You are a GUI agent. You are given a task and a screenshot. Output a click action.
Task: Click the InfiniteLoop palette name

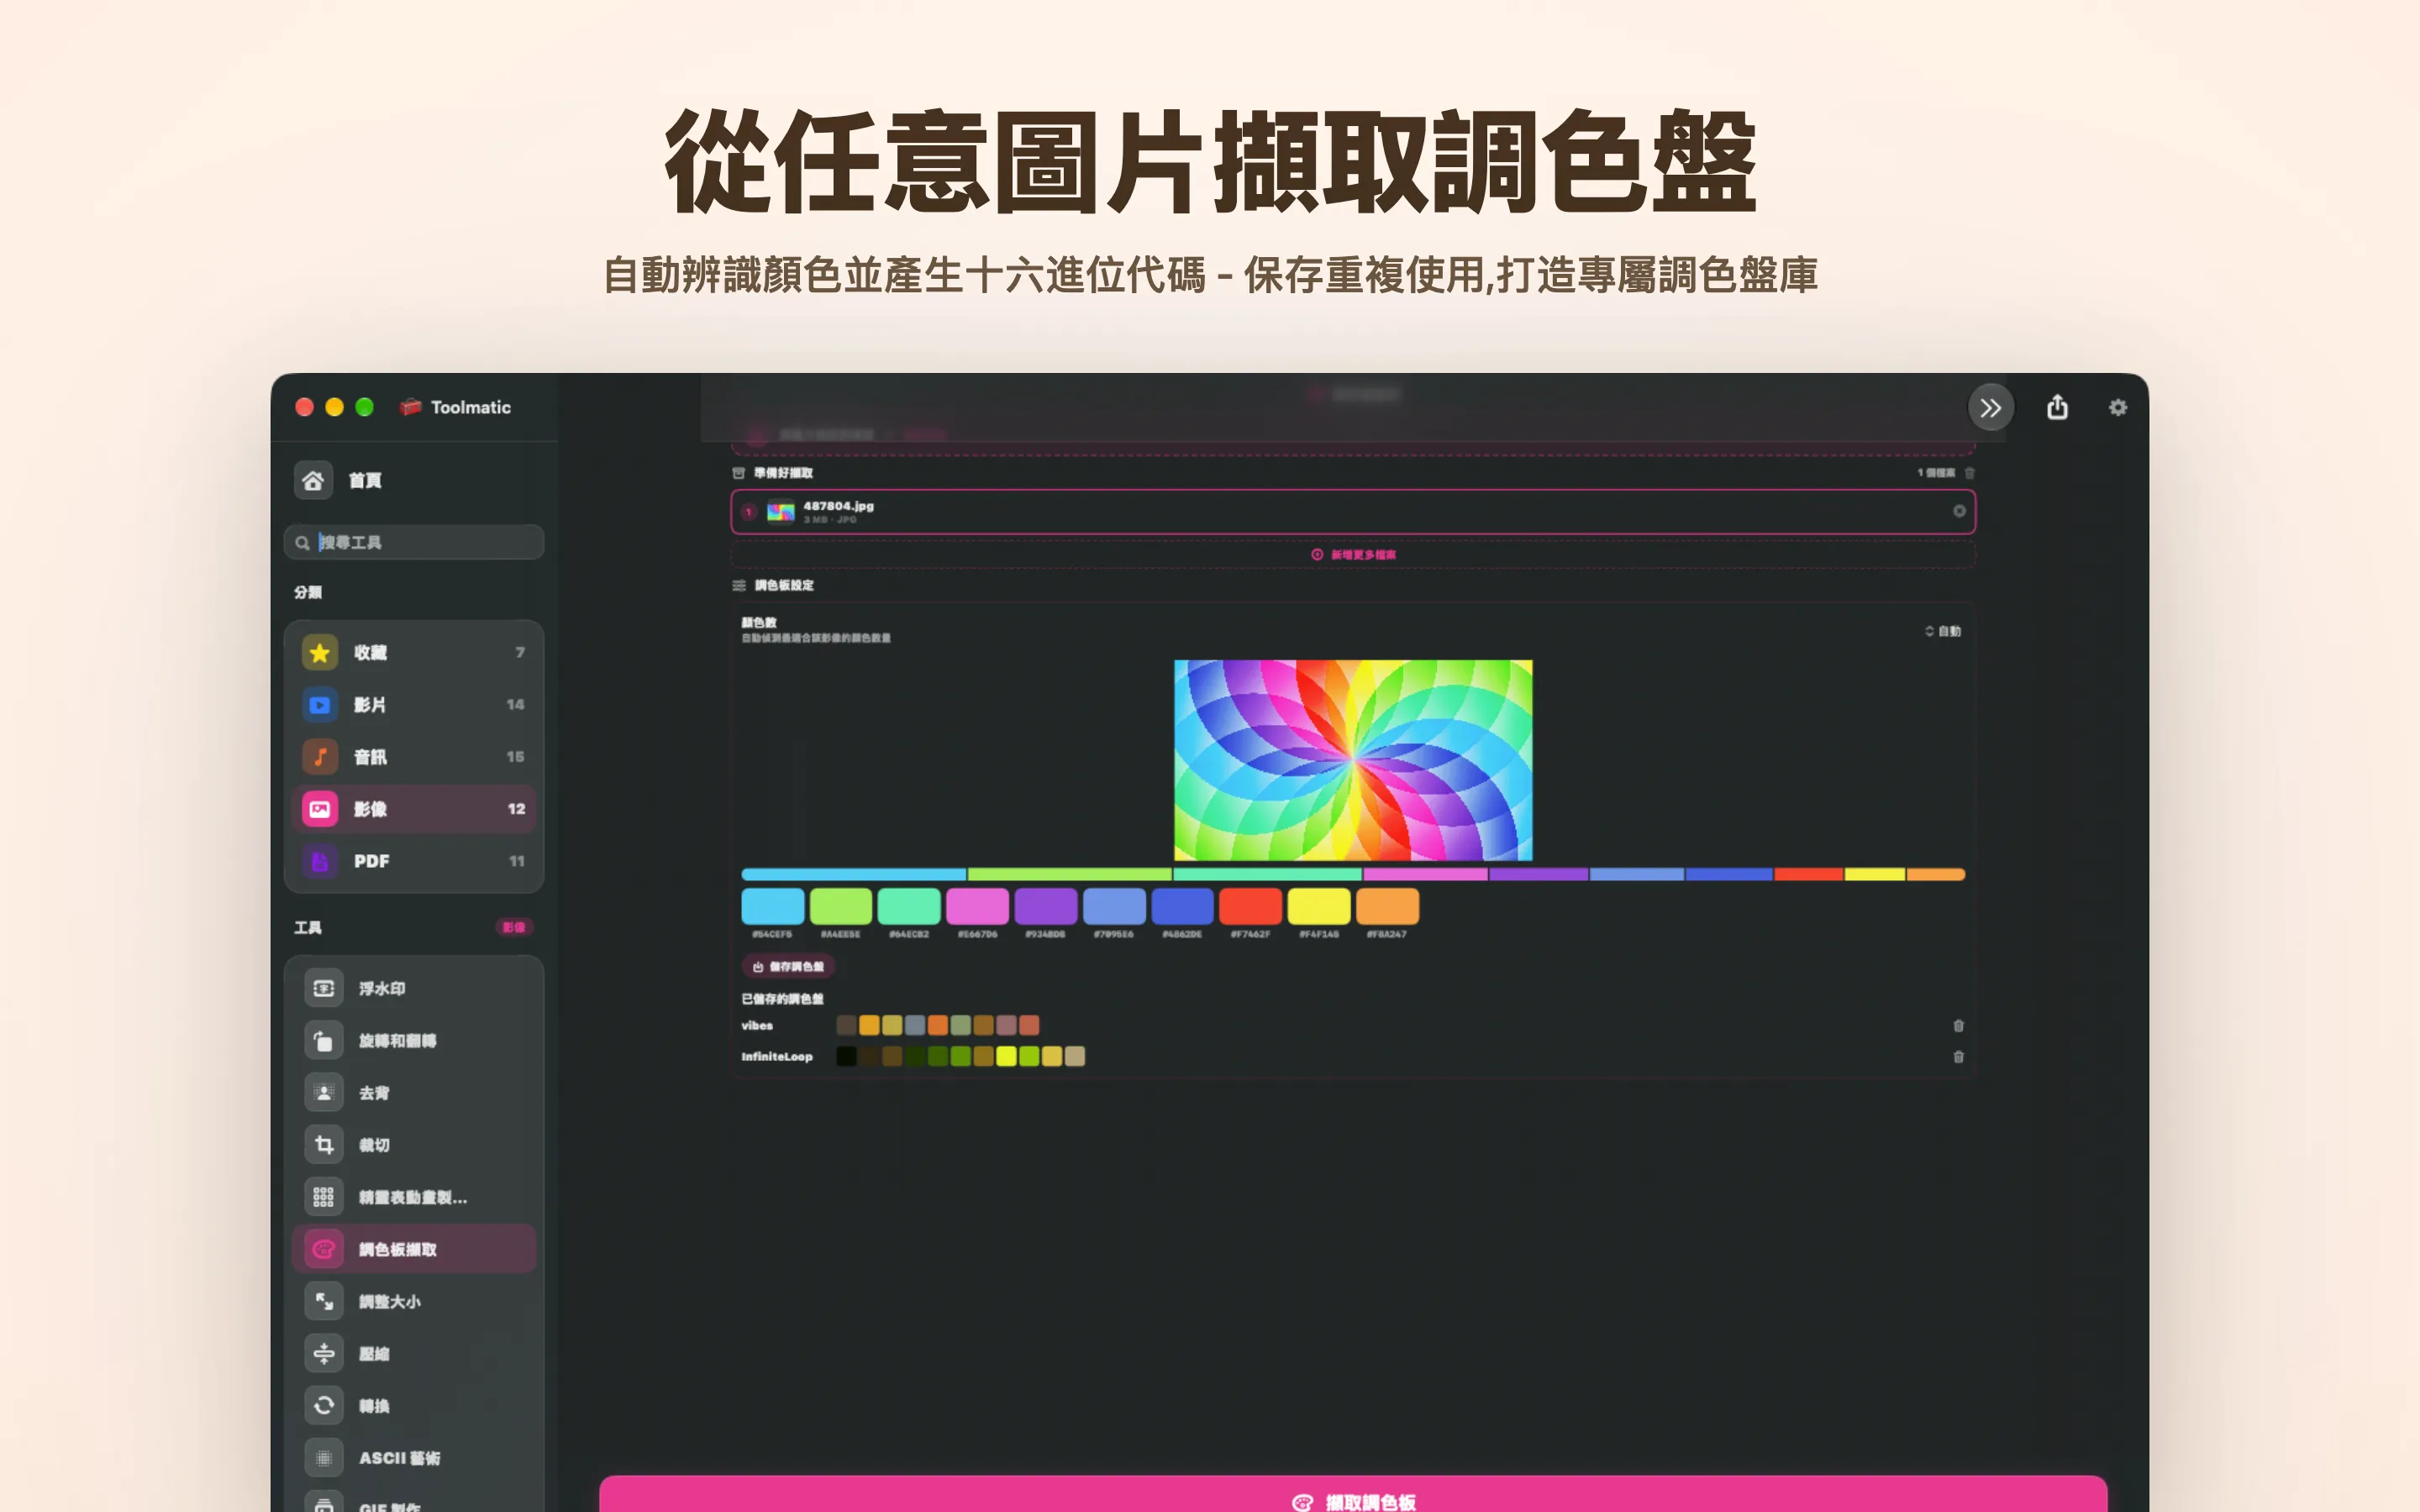pyautogui.click(x=777, y=1057)
